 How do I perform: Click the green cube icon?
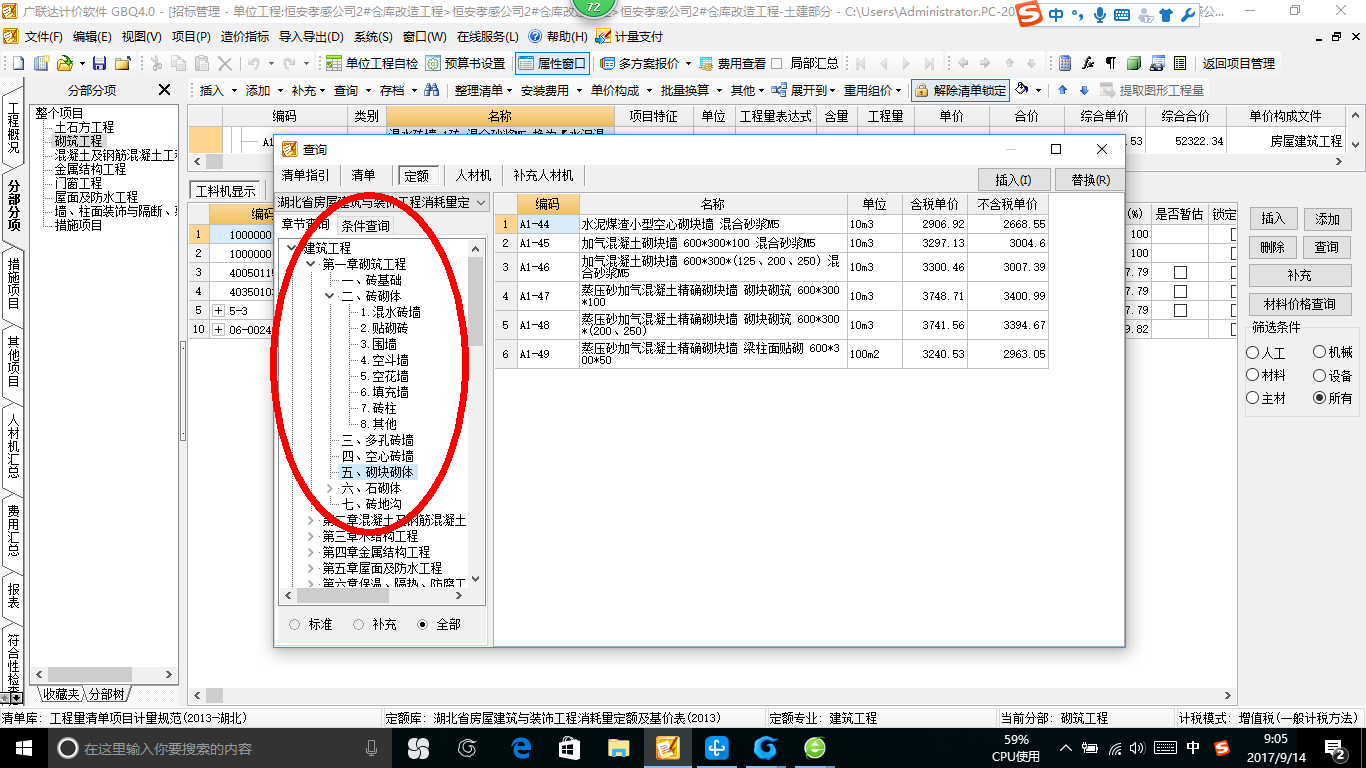1134,63
